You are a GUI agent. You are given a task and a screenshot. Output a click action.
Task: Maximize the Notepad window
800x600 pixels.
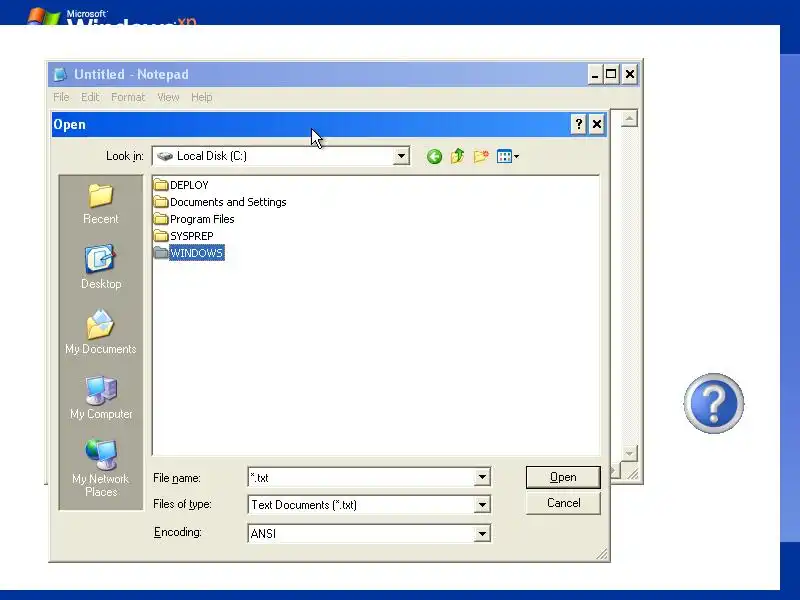(611, 74)
